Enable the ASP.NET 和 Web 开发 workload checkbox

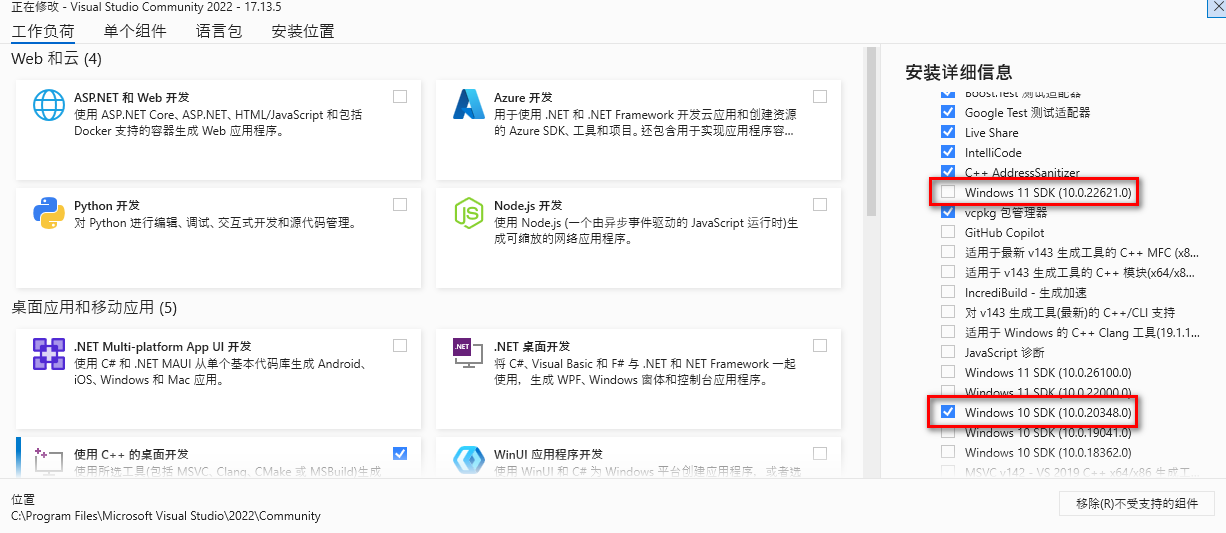pos(400,97)
